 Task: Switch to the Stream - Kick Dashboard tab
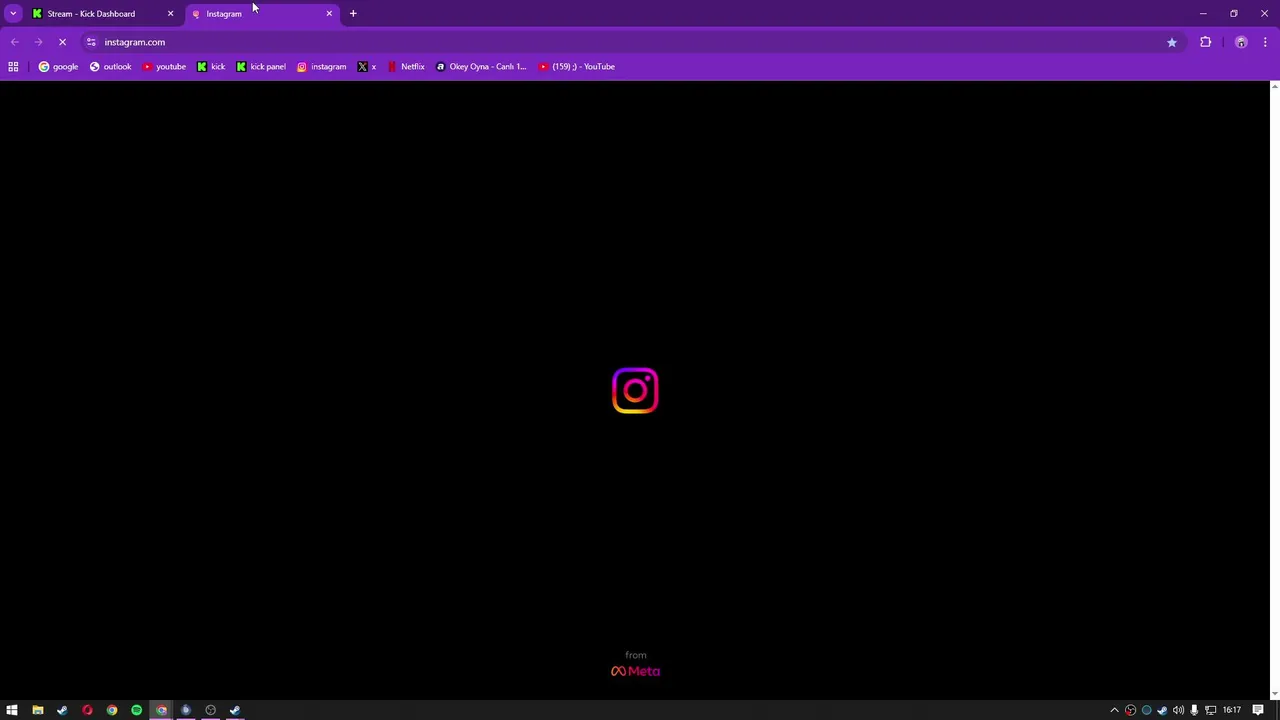click(102, 14)
